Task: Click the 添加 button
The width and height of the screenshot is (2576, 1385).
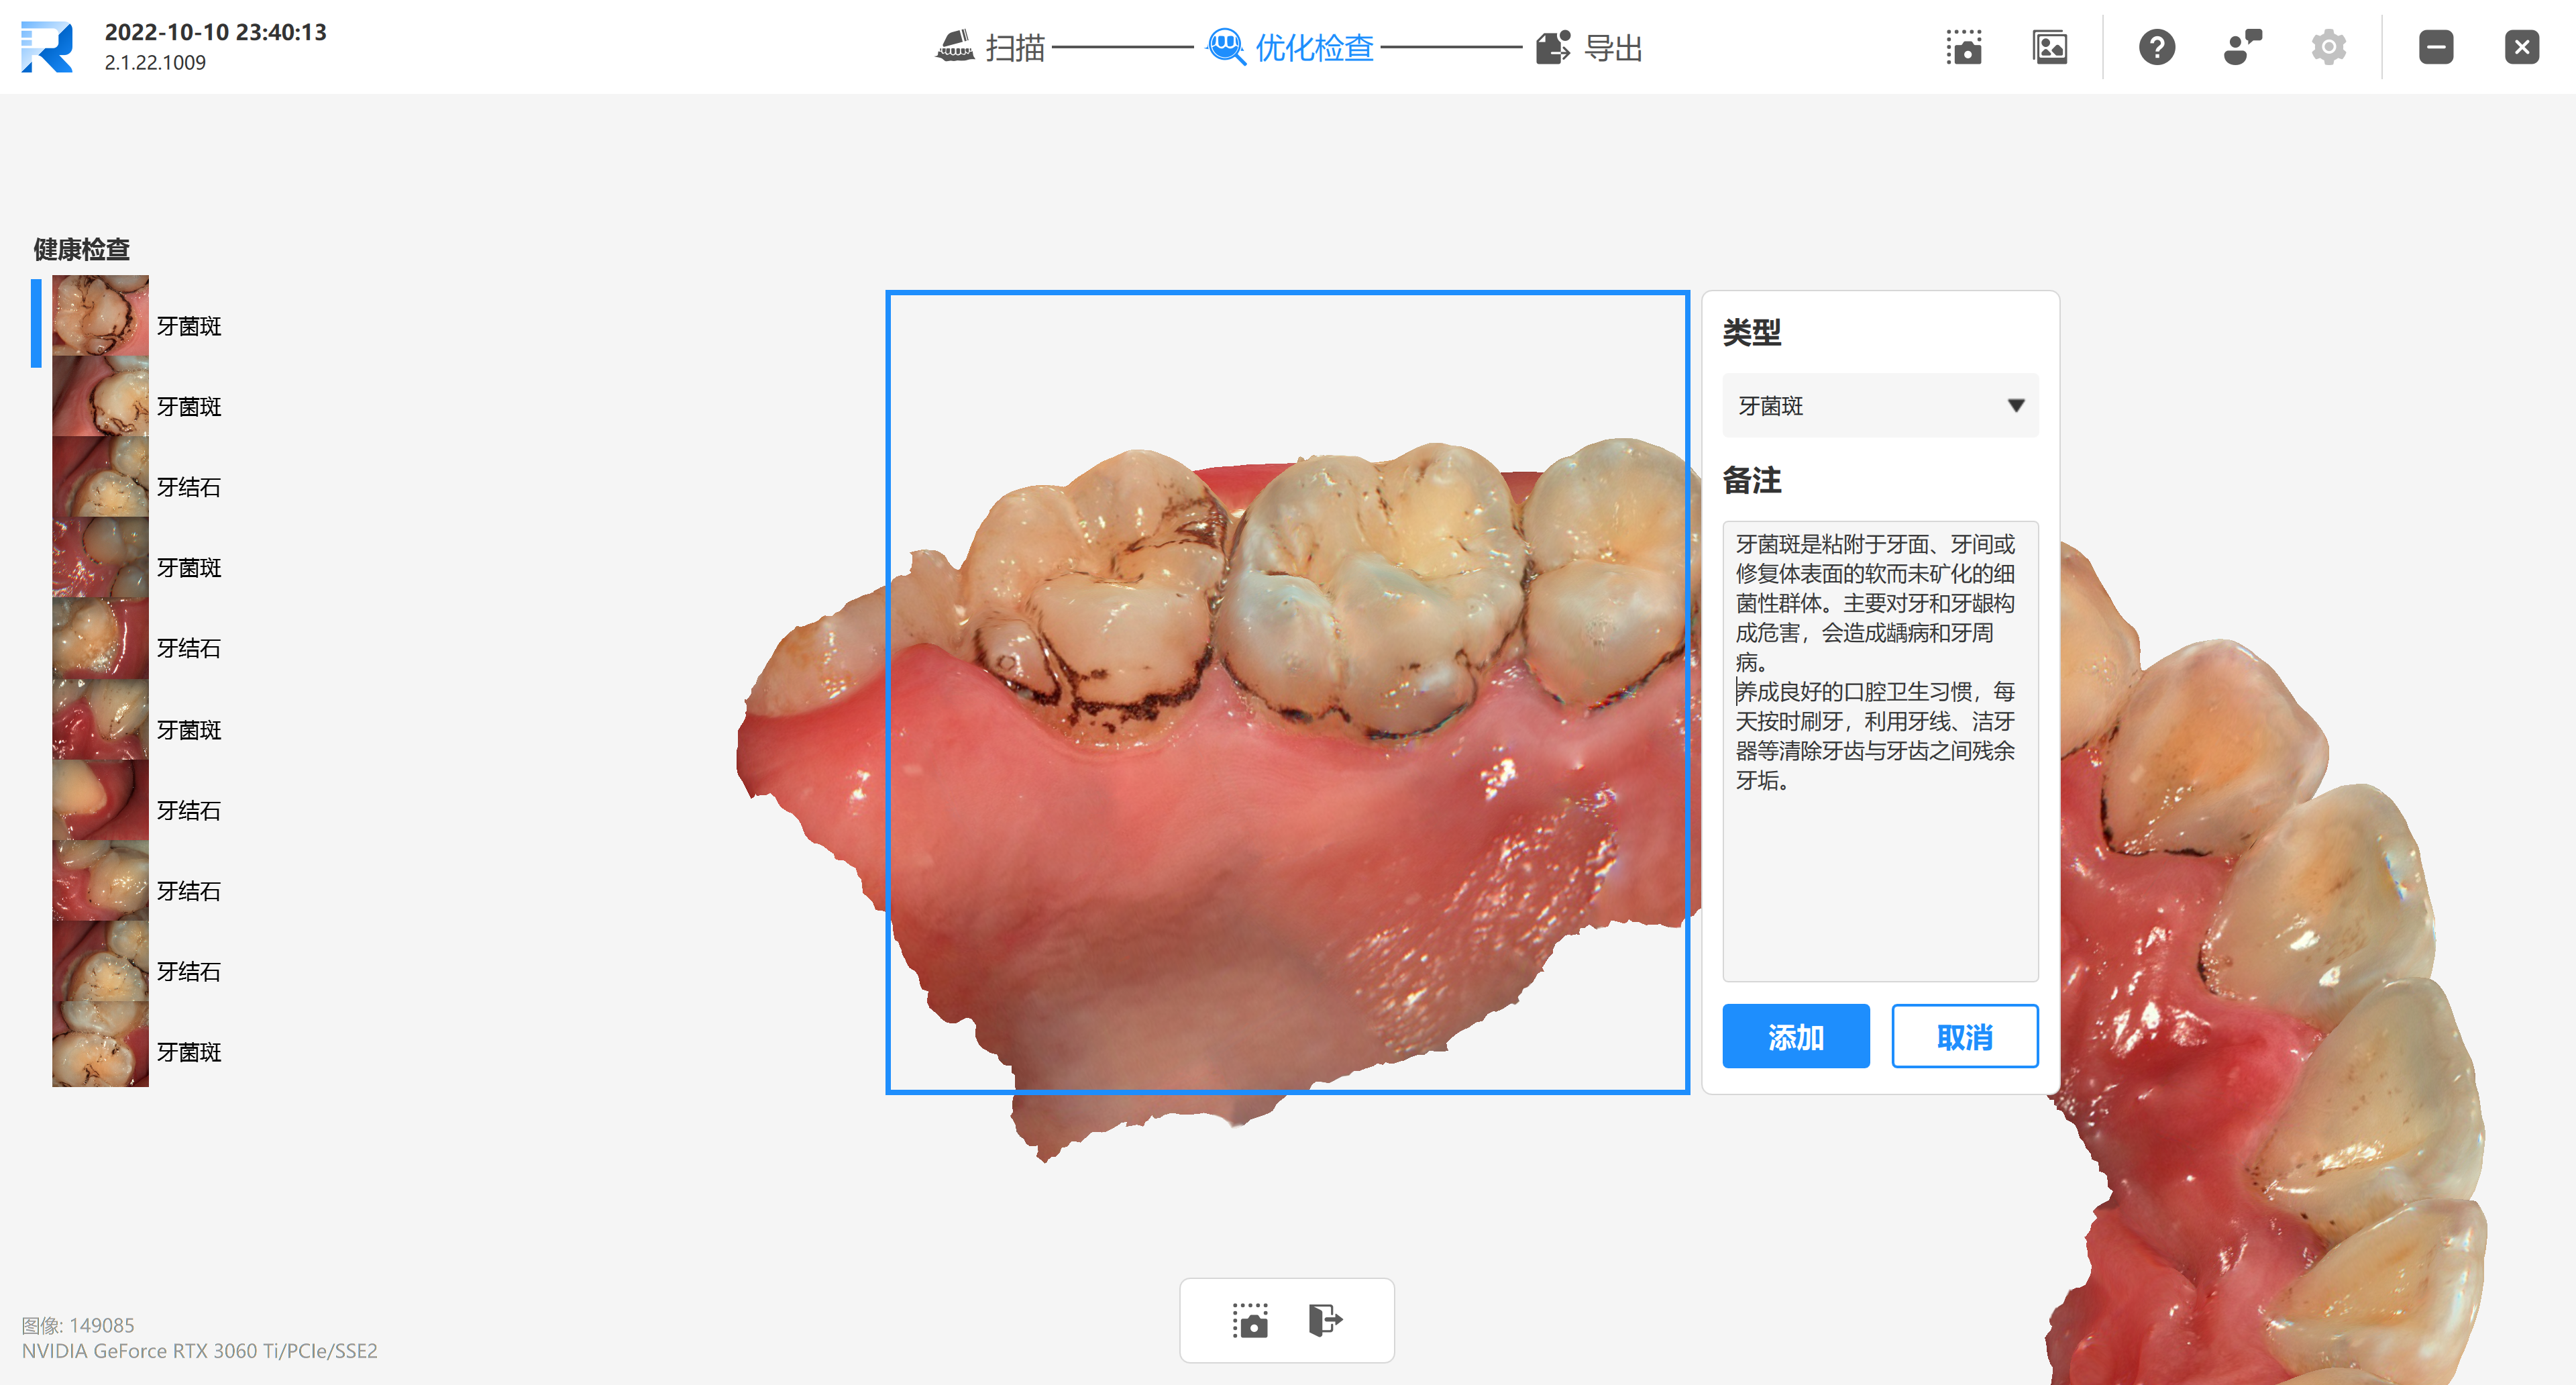Action: 1796,1036
